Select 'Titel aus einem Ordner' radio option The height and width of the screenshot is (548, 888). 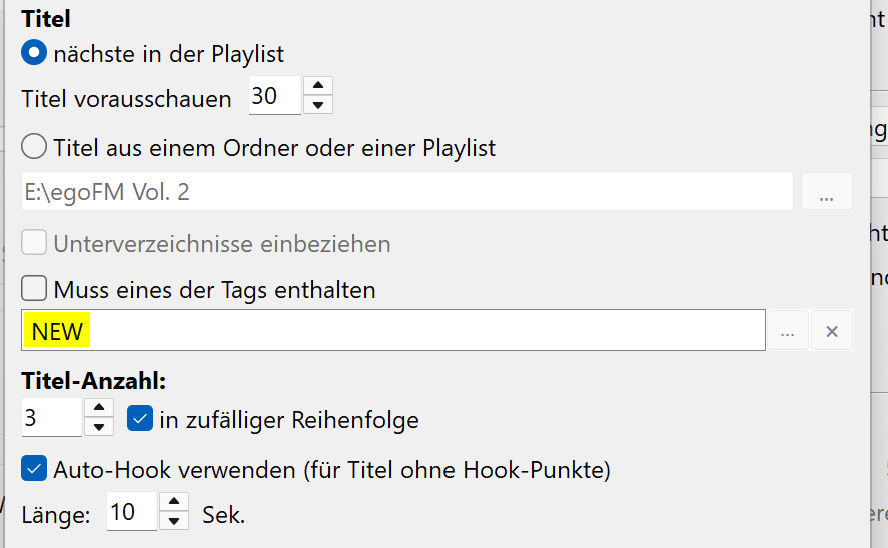pos(34,148)
